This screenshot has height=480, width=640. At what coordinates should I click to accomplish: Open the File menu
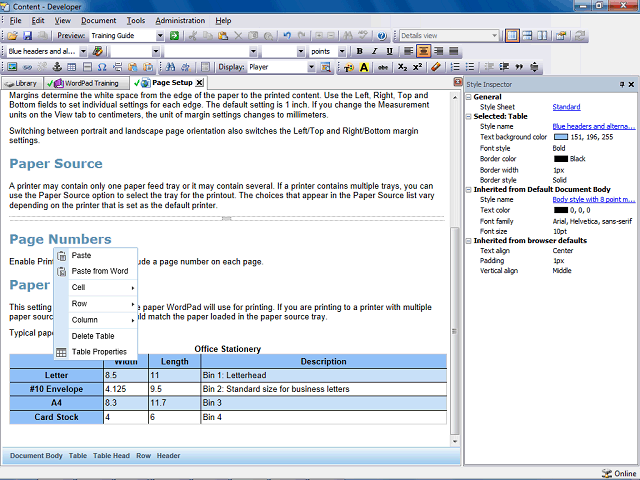pyautogui.click(x=16, y=20)
